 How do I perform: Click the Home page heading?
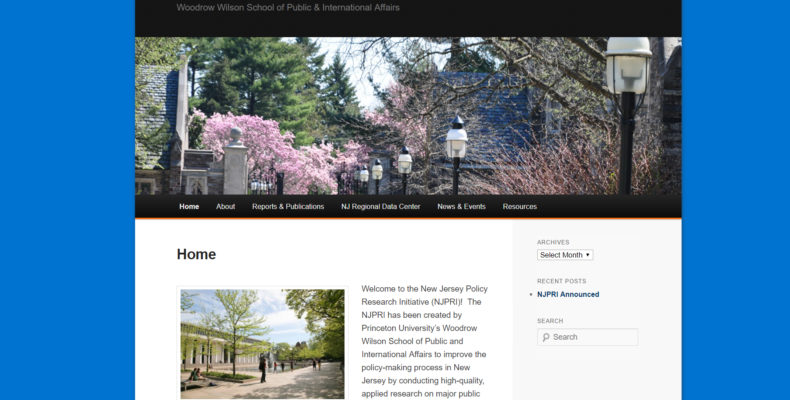point(196,254)
